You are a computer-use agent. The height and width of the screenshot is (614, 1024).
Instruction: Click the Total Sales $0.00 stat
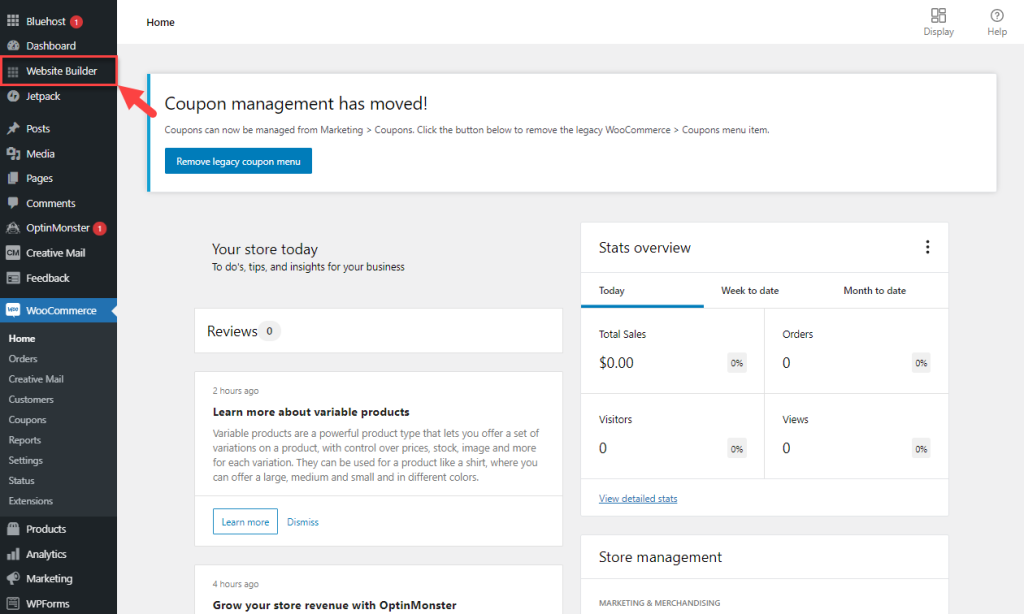tap(672, 351)
